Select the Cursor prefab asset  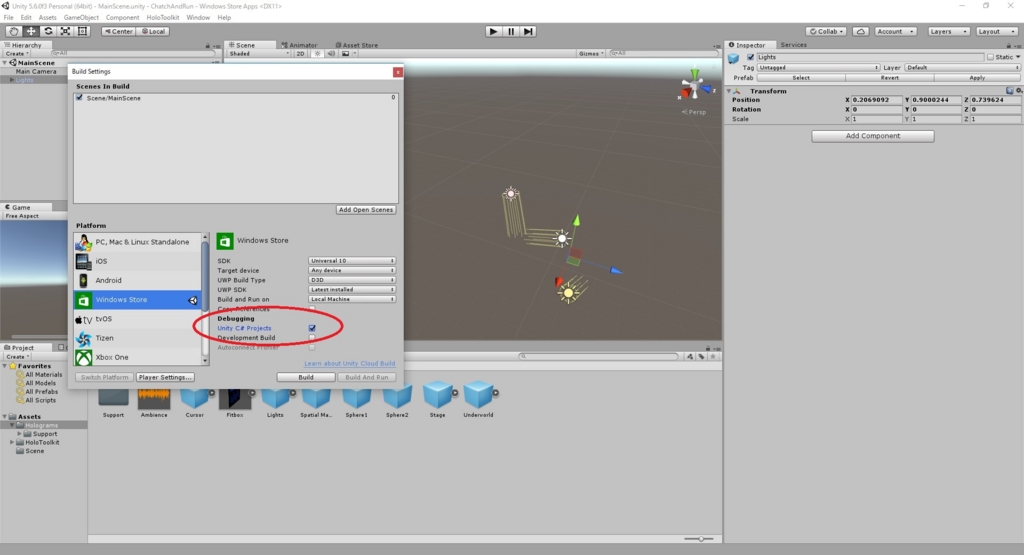[x=195, y=400]
